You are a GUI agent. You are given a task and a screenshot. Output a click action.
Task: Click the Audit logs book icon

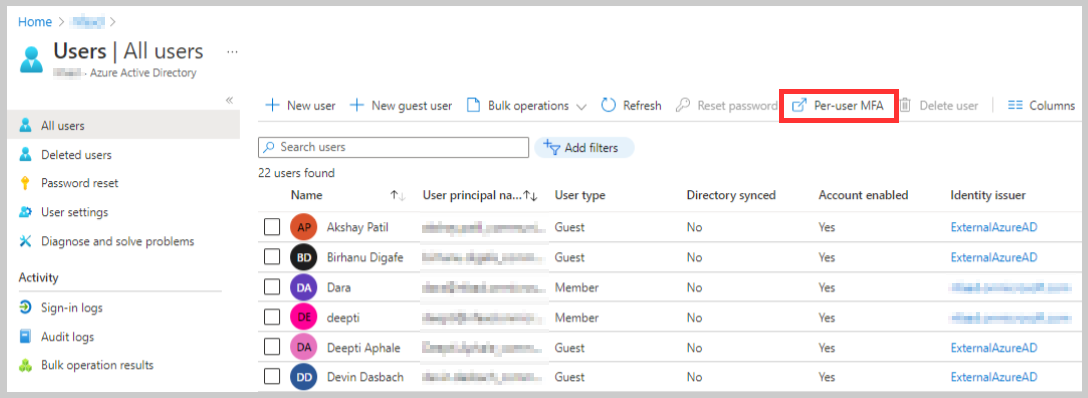click(26, 336)
